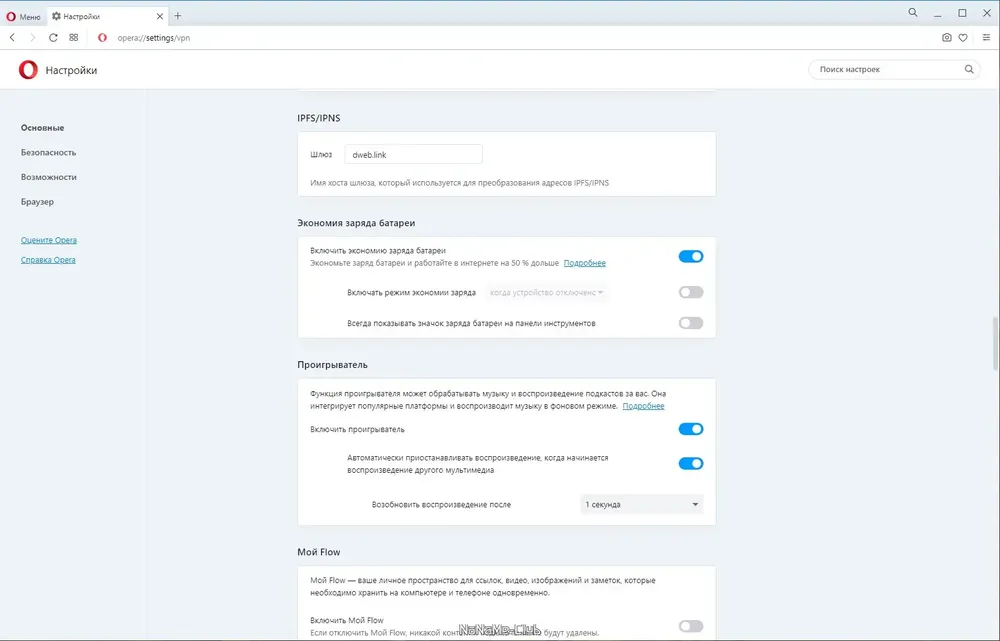Click Возобновить воспроизведение после label
This screenshot has height=641, width=1000.
441,505
